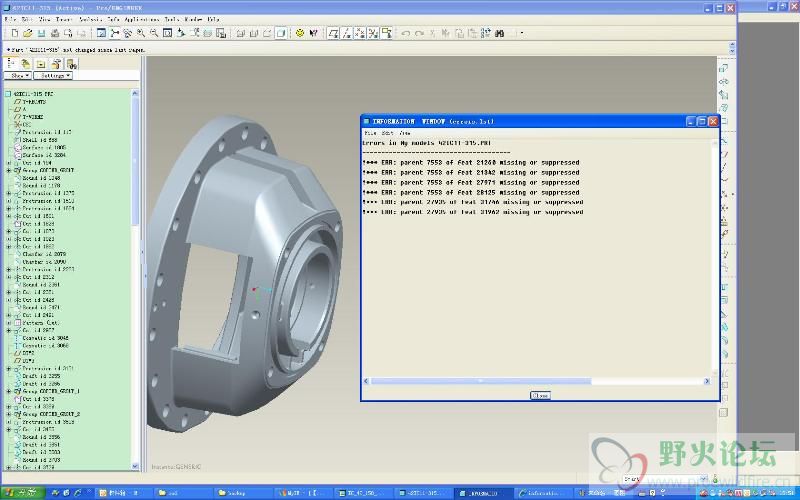Open the Settings dropdown in model tree
Viewport: 800px width, 500px height.
pos(53,76)
